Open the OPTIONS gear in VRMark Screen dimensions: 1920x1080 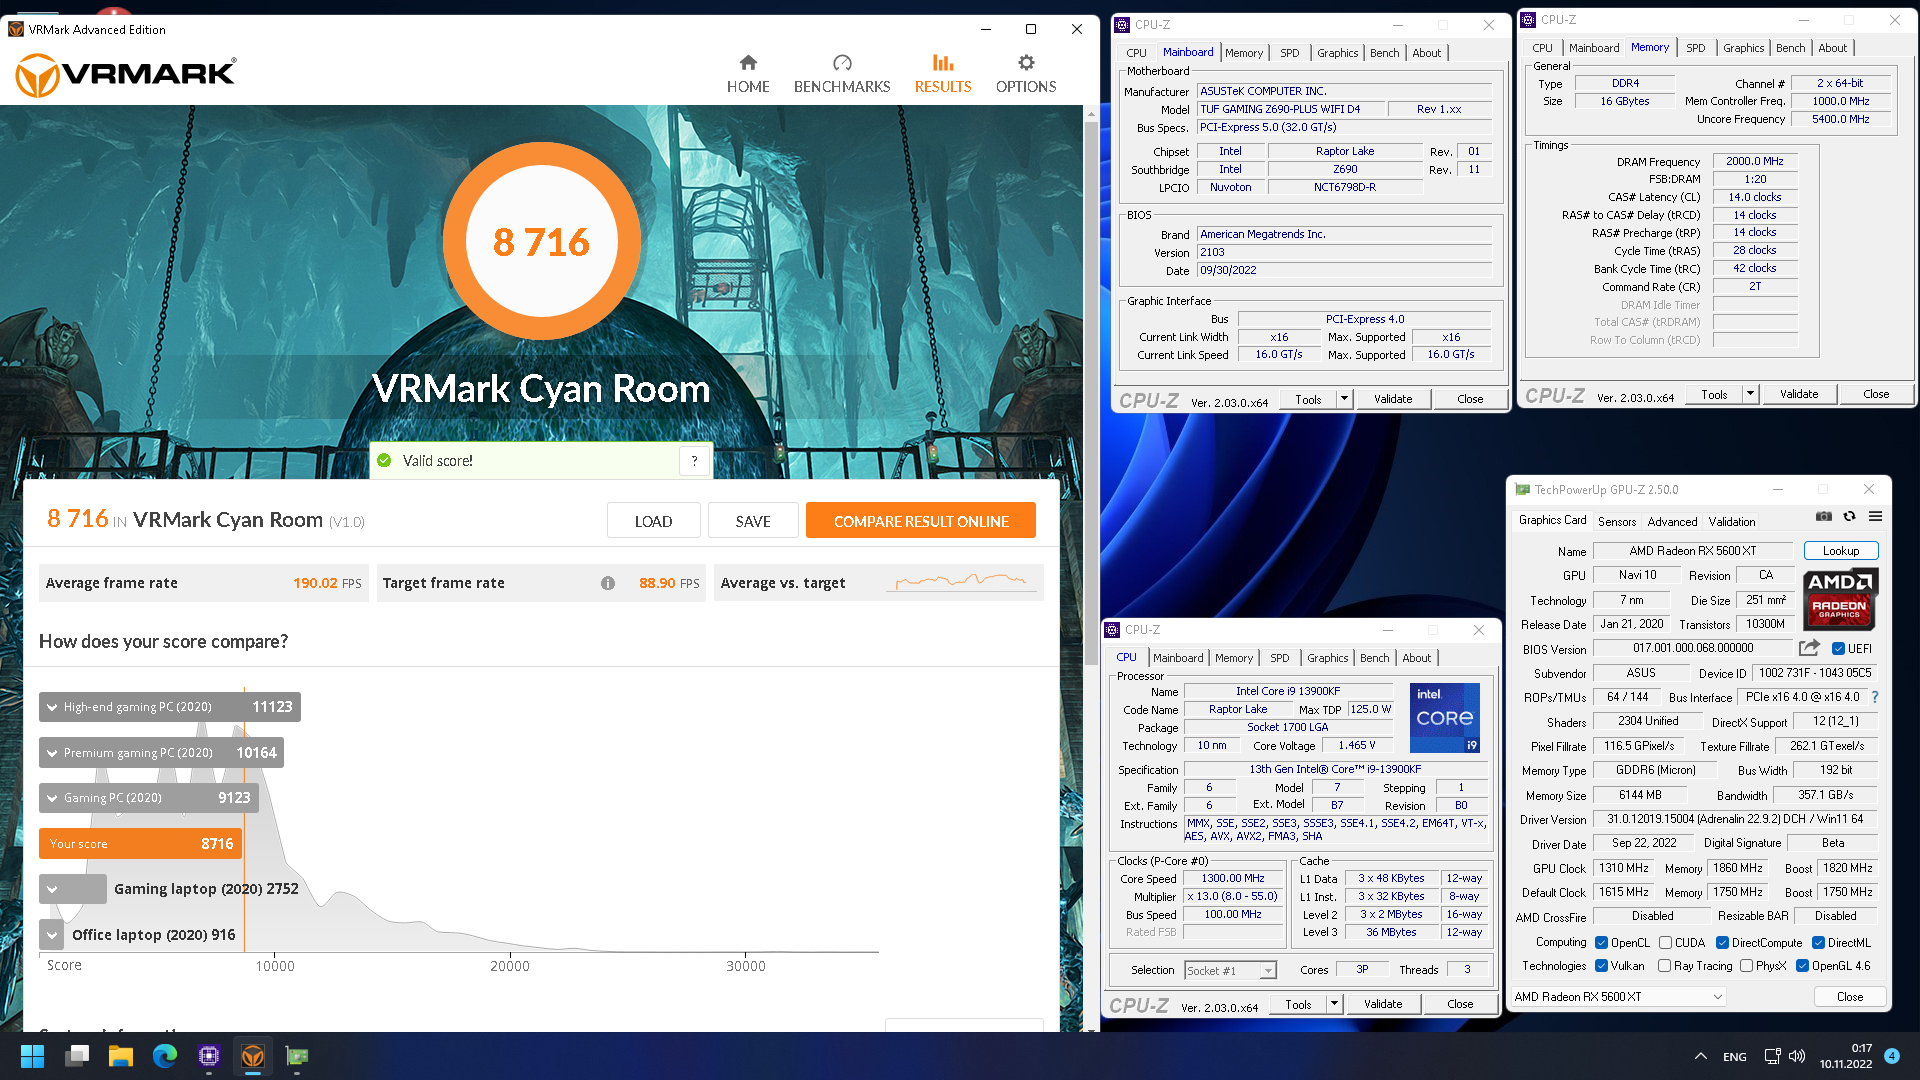tap(1026, 74)
